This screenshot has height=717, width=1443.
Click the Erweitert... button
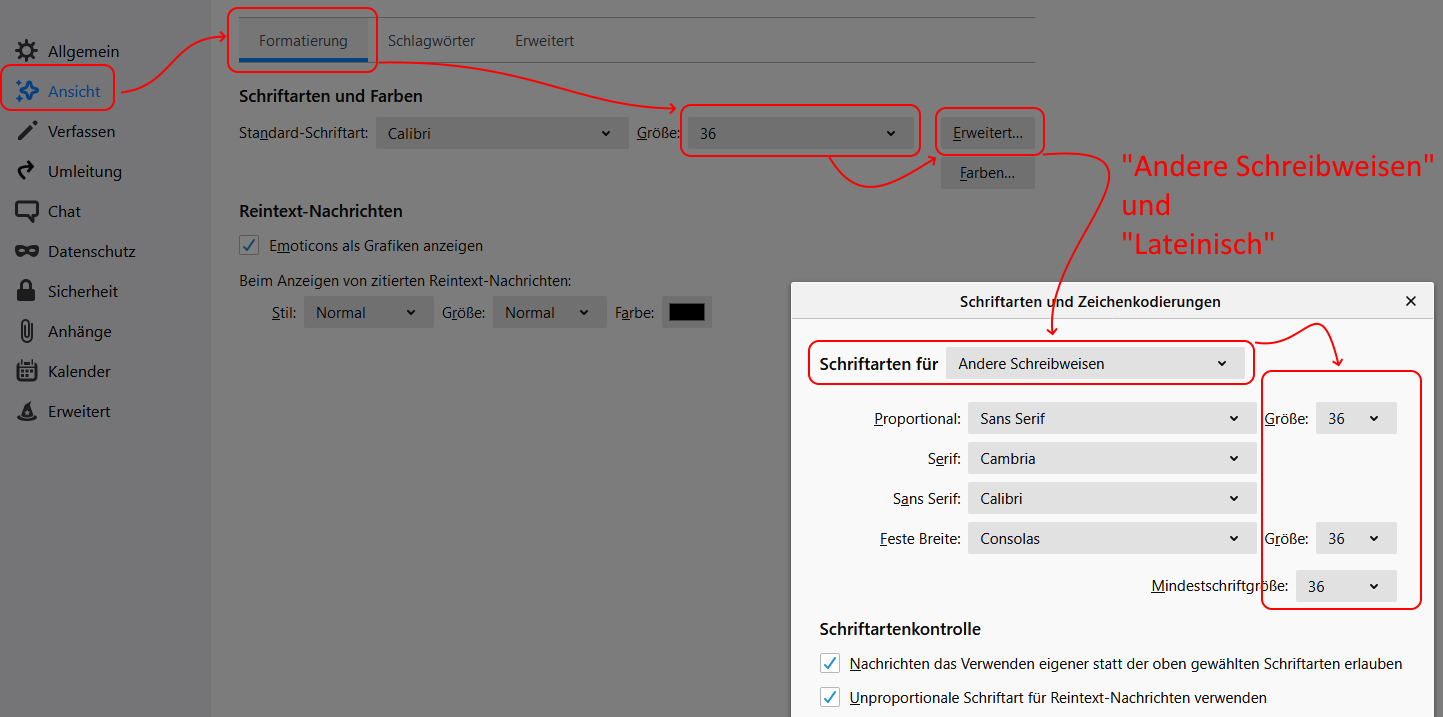988,133
